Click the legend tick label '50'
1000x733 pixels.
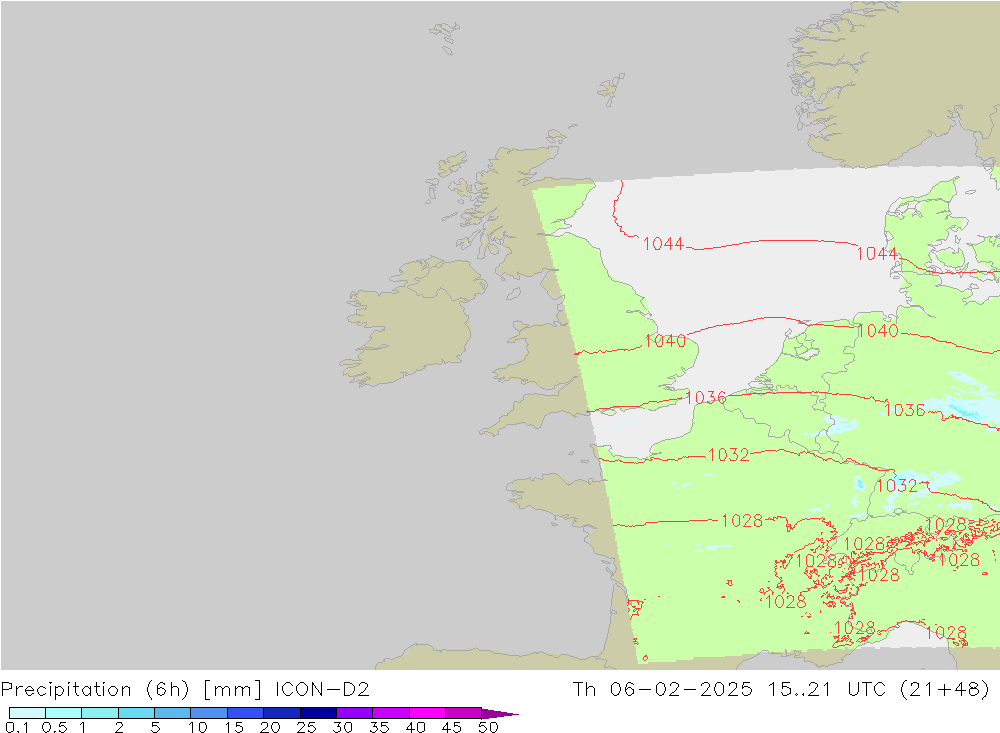pyautogui.click(x=489, y=727)
